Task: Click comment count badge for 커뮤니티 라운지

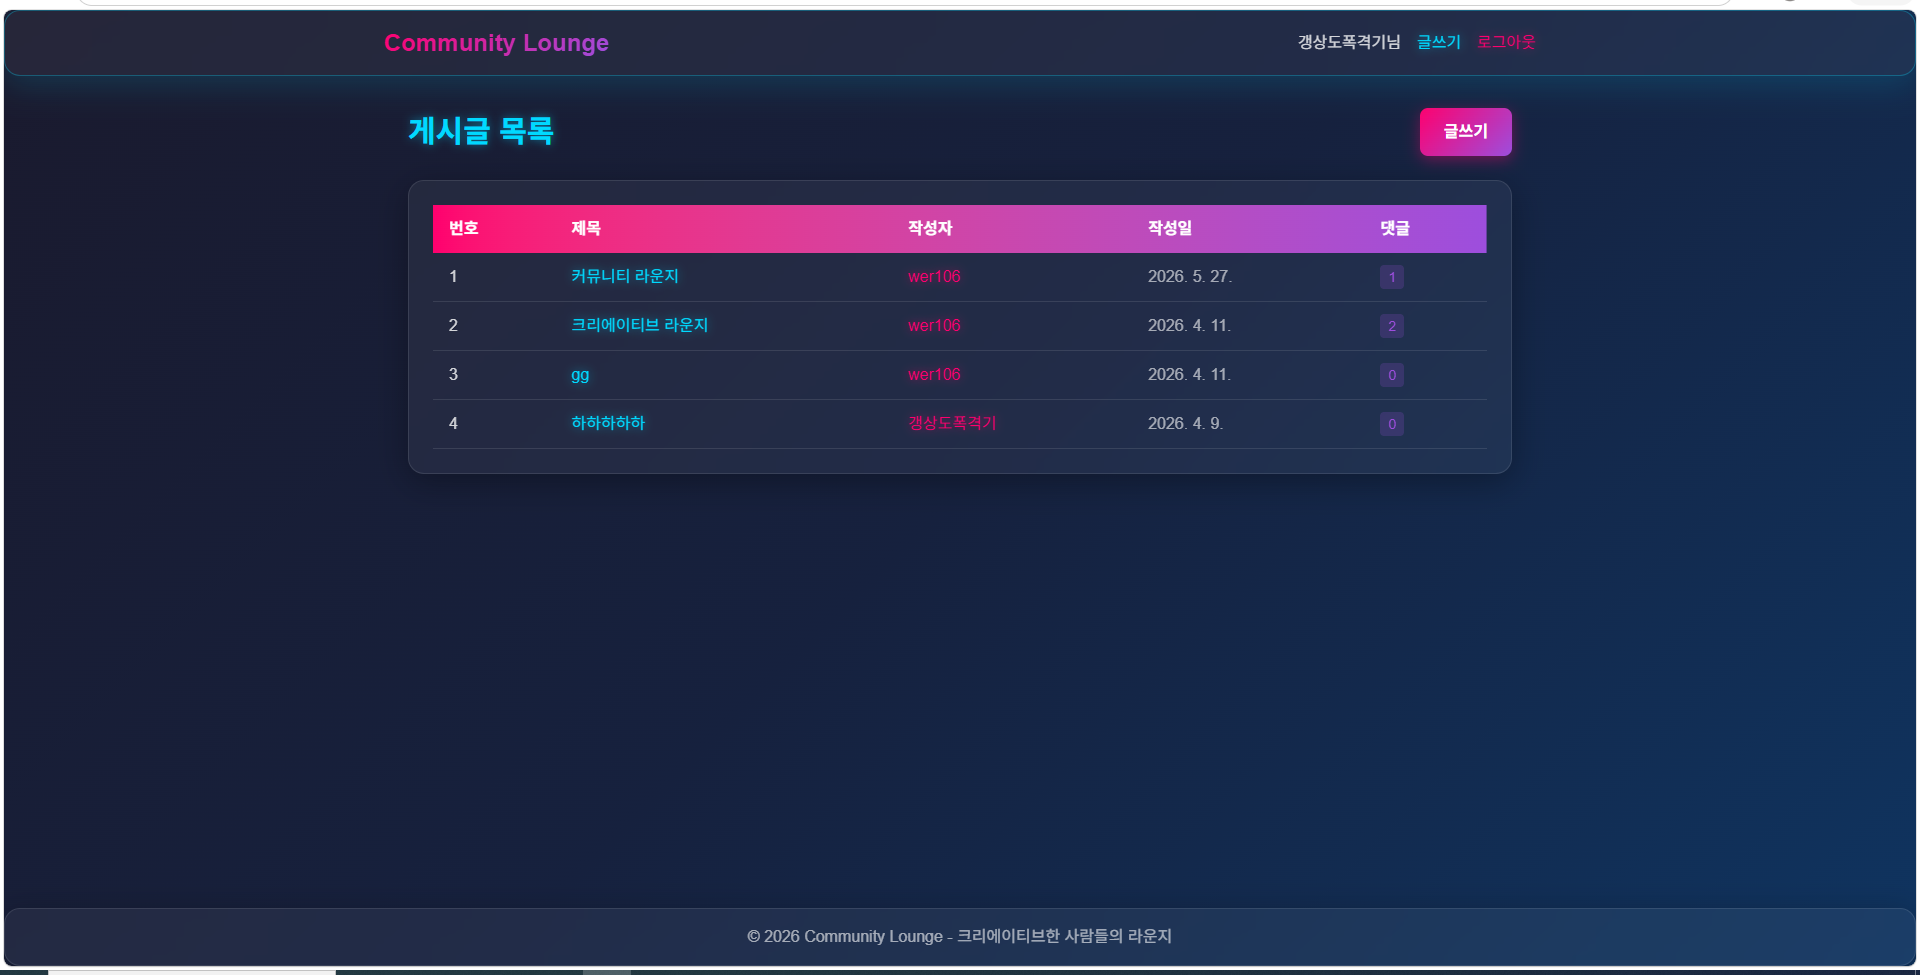Action: tap(1391, 277)
